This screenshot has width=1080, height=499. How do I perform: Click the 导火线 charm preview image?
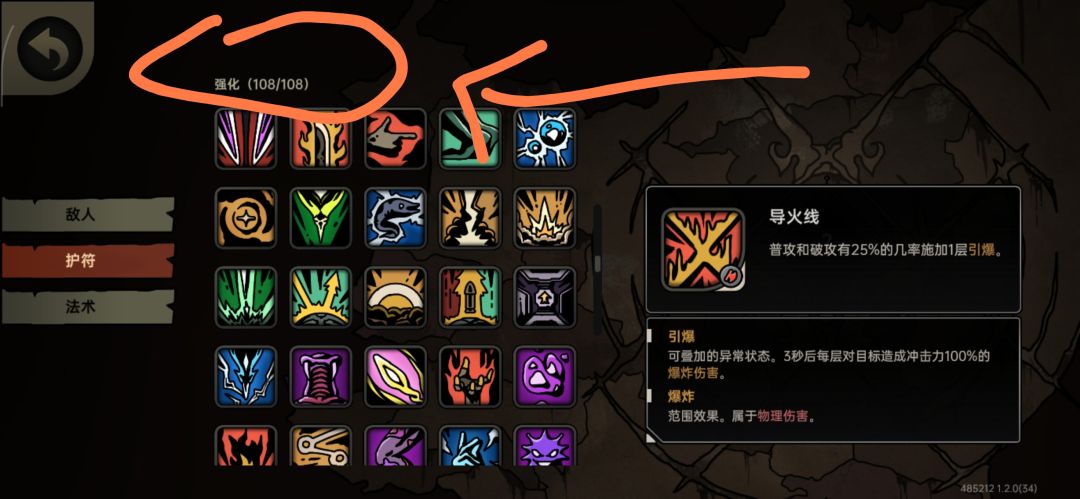(703, 250)
